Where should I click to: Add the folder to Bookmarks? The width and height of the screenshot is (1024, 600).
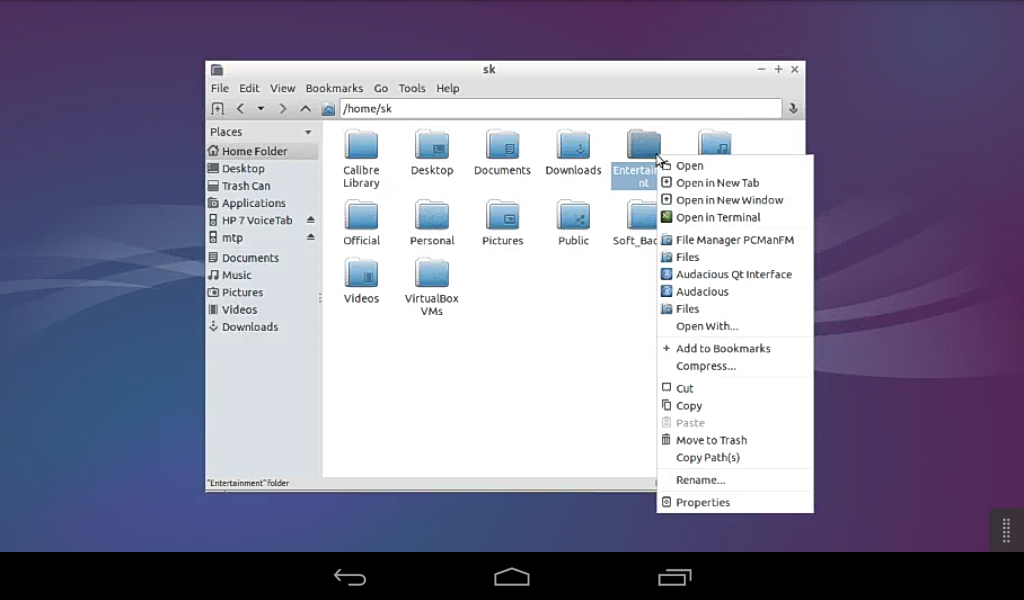(x=735, y=349)
